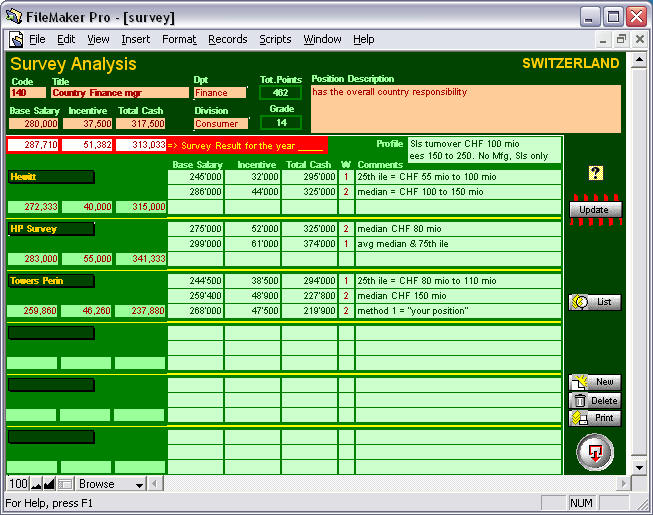The image size is (653, 515).
Task: Open the Scripts menu
Action: (275, 39)
